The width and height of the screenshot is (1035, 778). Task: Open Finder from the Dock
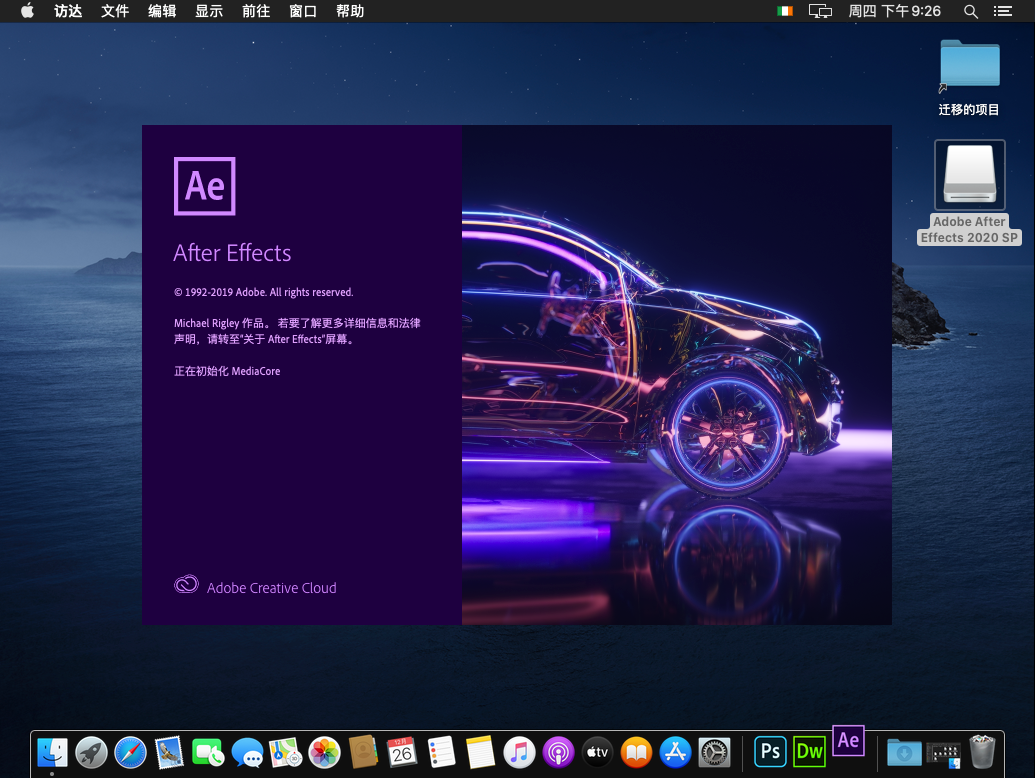pos(52,752)
